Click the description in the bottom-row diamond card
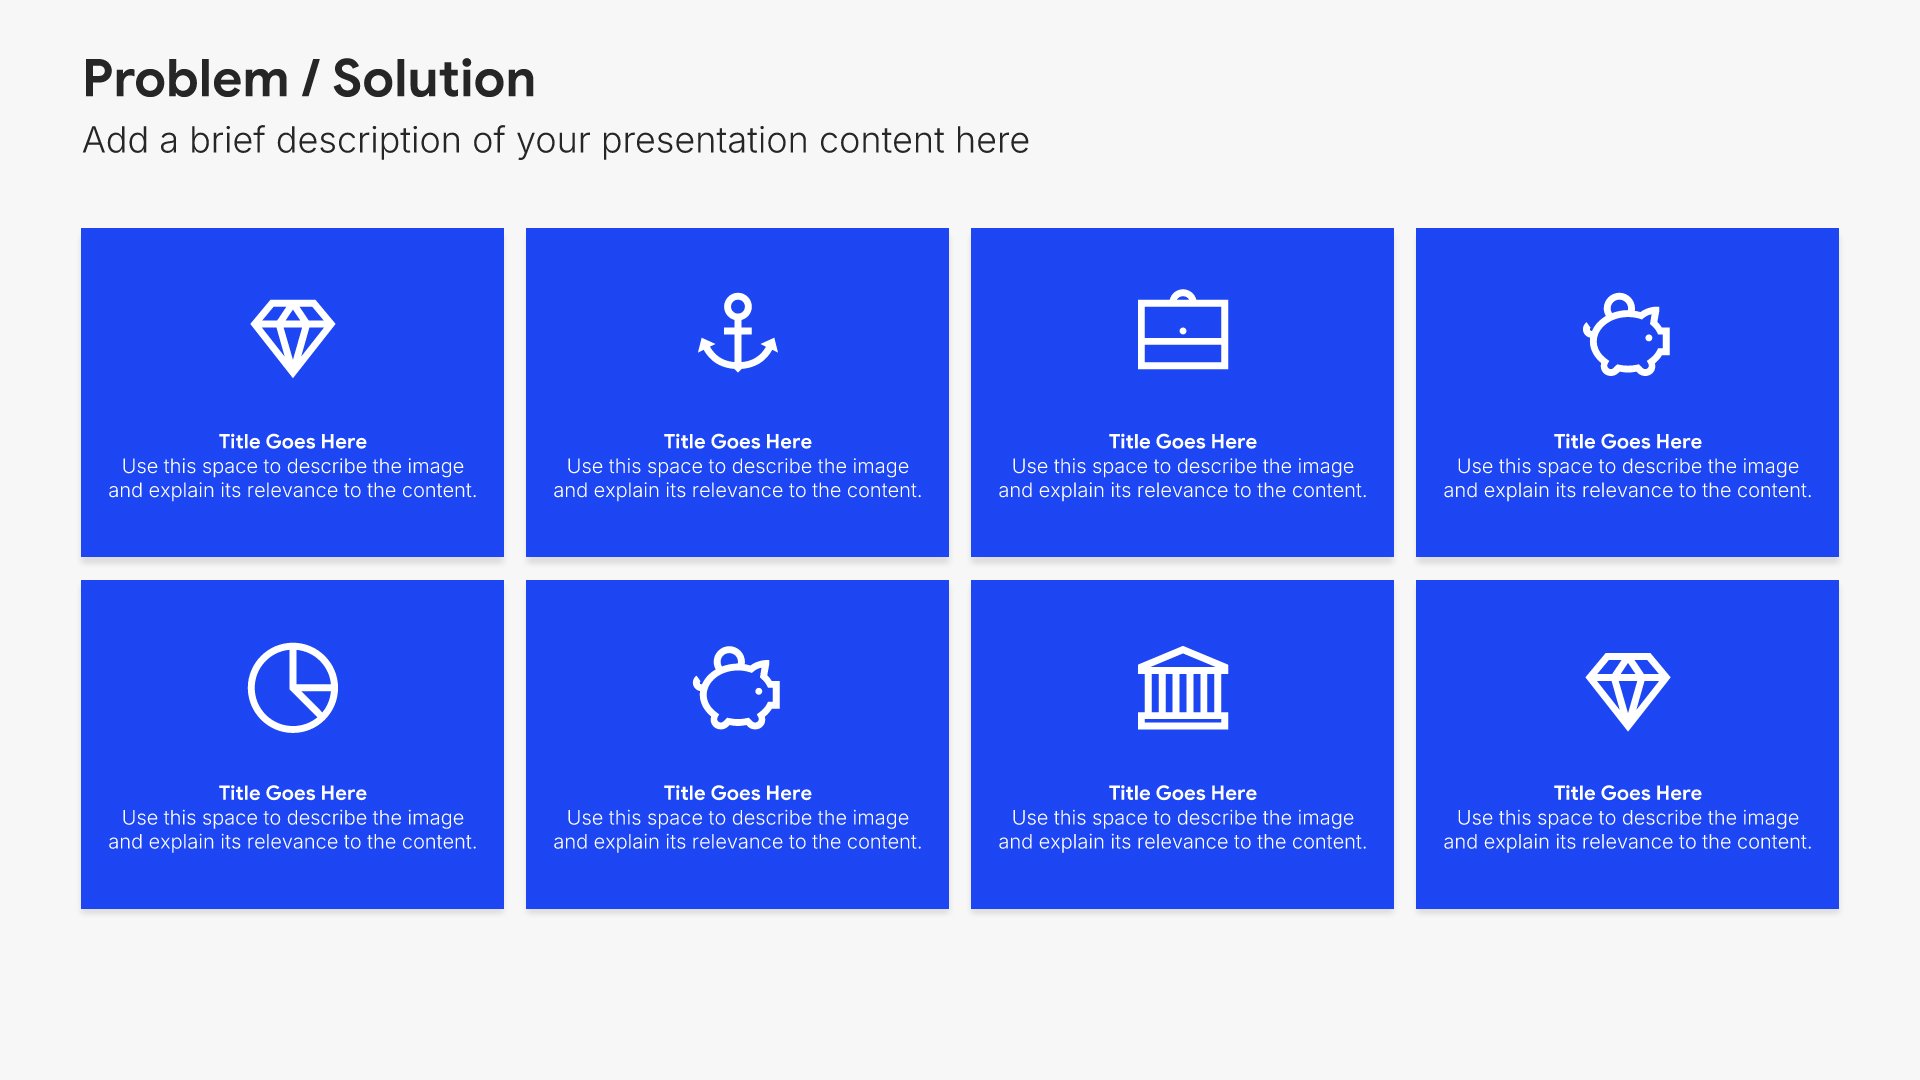Image resolution: width=1920 pixels, height=1080 pixels. pos(1628,830)
